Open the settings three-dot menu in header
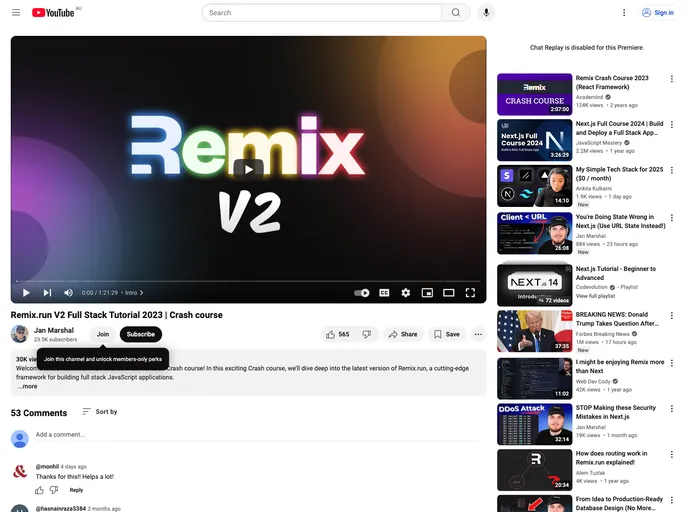 624,13
